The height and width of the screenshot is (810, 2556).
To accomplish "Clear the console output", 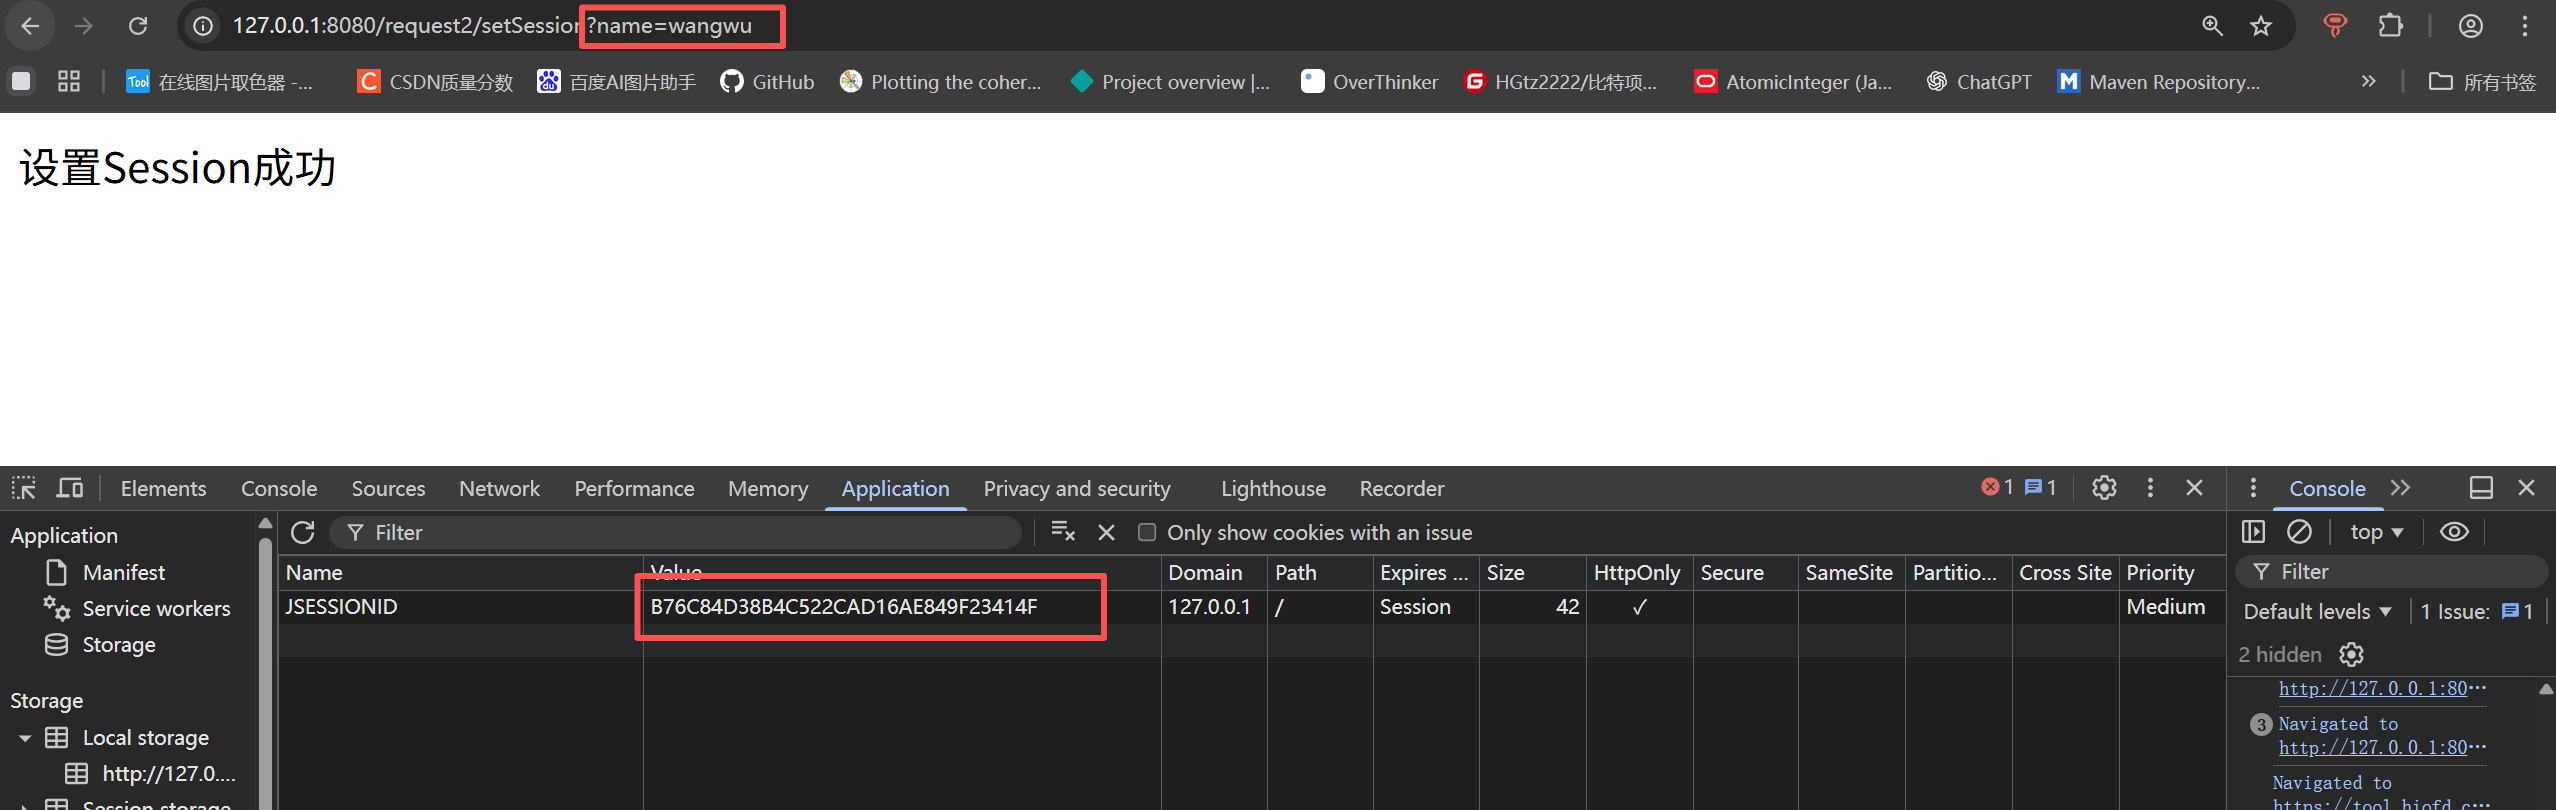I will 2299,532.
